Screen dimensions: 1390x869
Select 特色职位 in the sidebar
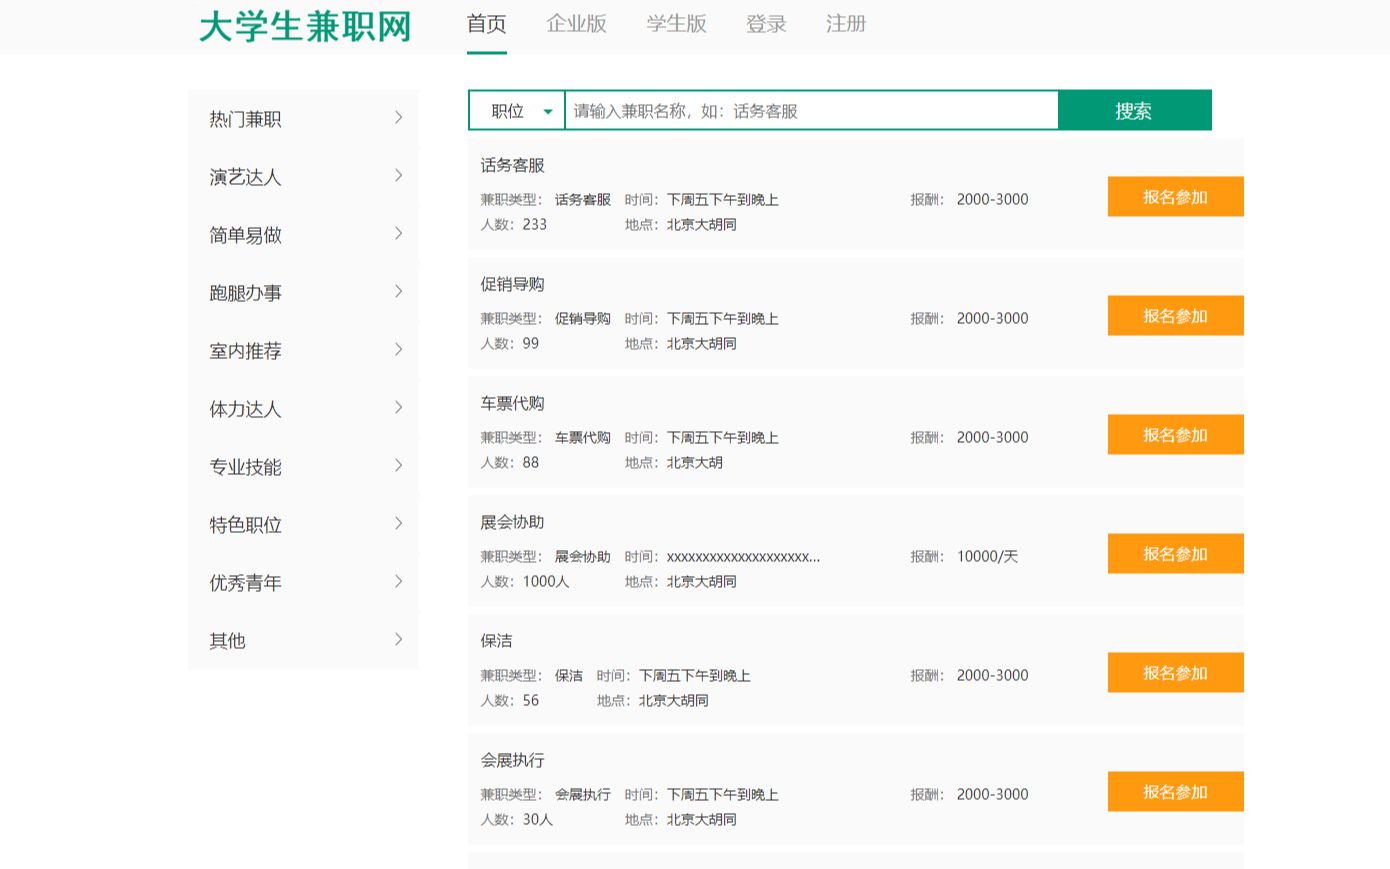coord(245,525)
